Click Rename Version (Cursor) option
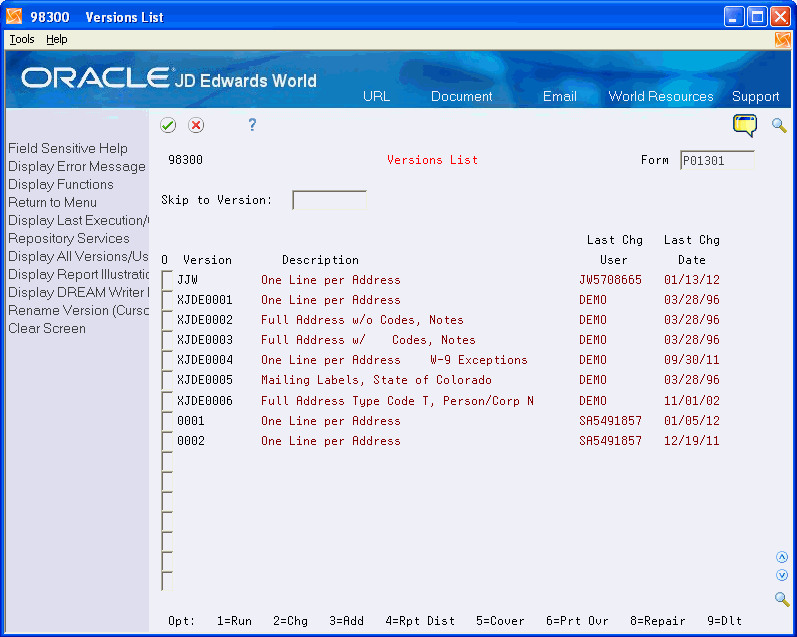797x637 pixels. pyautogui.click(x=78, y=310)
